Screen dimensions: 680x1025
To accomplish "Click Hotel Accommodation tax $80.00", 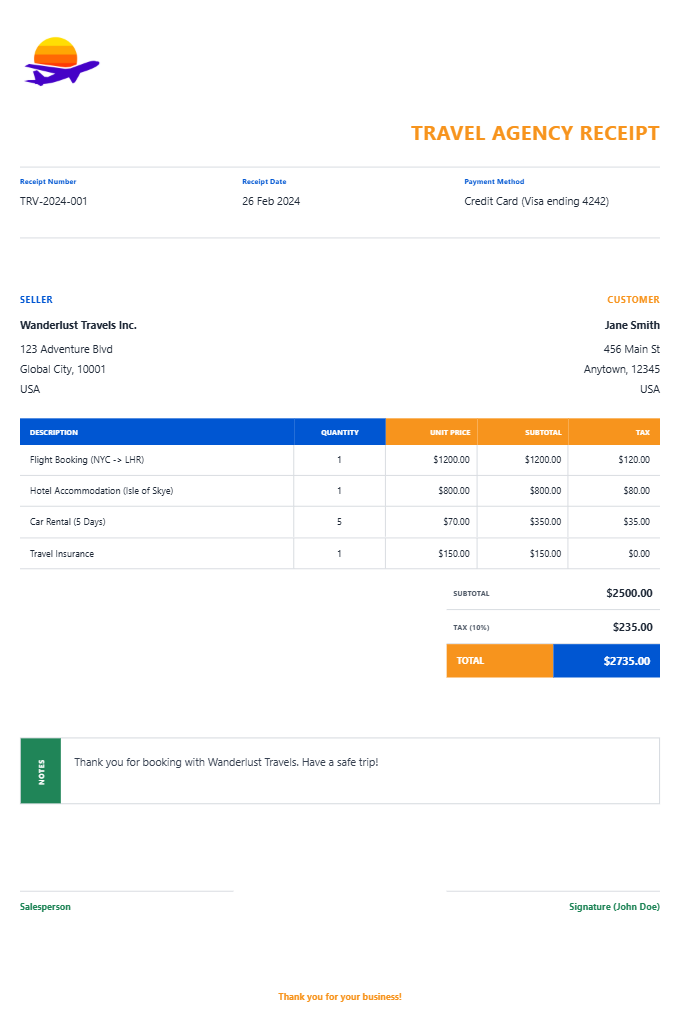I will 636,491.
